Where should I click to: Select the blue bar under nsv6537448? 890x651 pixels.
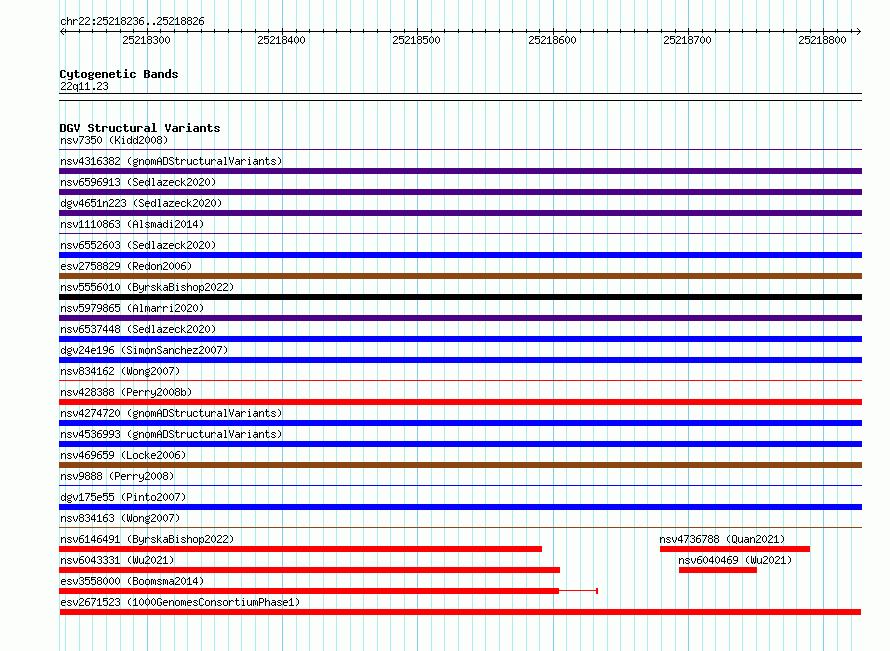click(x=460, y=339)
